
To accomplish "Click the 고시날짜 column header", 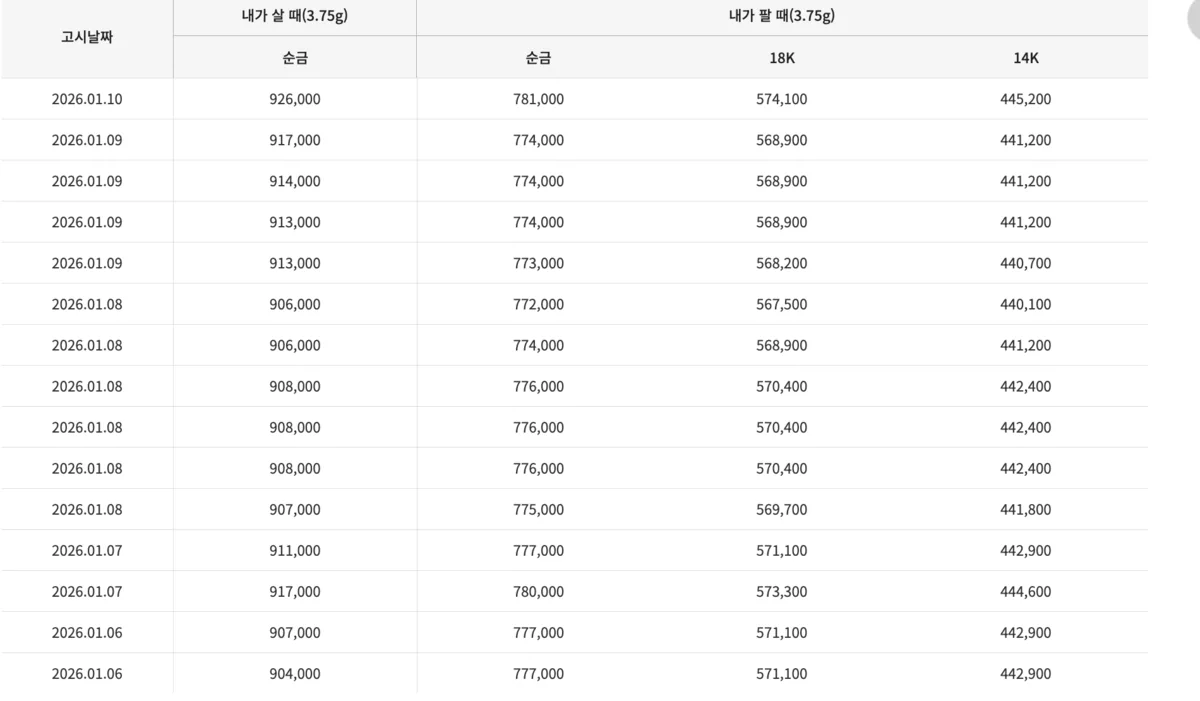I will [86, 38].
